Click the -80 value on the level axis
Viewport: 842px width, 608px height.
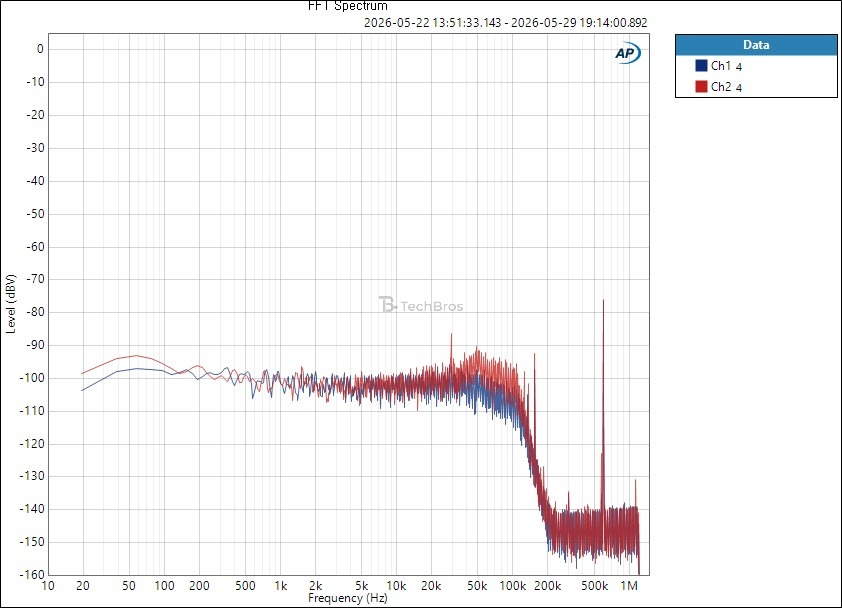point(34,312)
